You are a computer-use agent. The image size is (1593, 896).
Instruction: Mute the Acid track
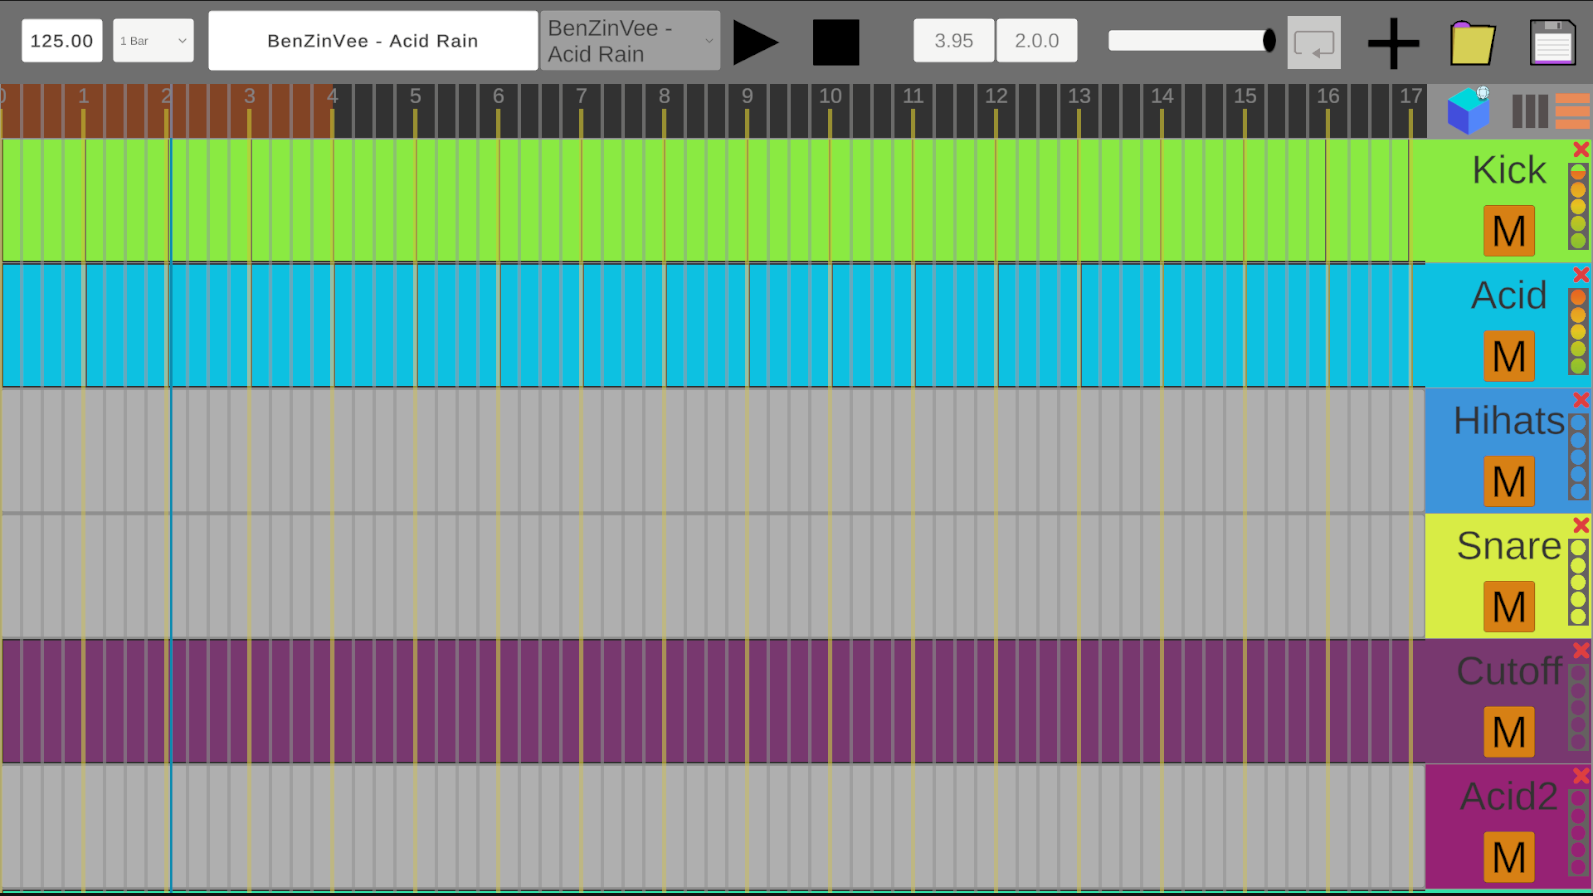[1509, 356]
